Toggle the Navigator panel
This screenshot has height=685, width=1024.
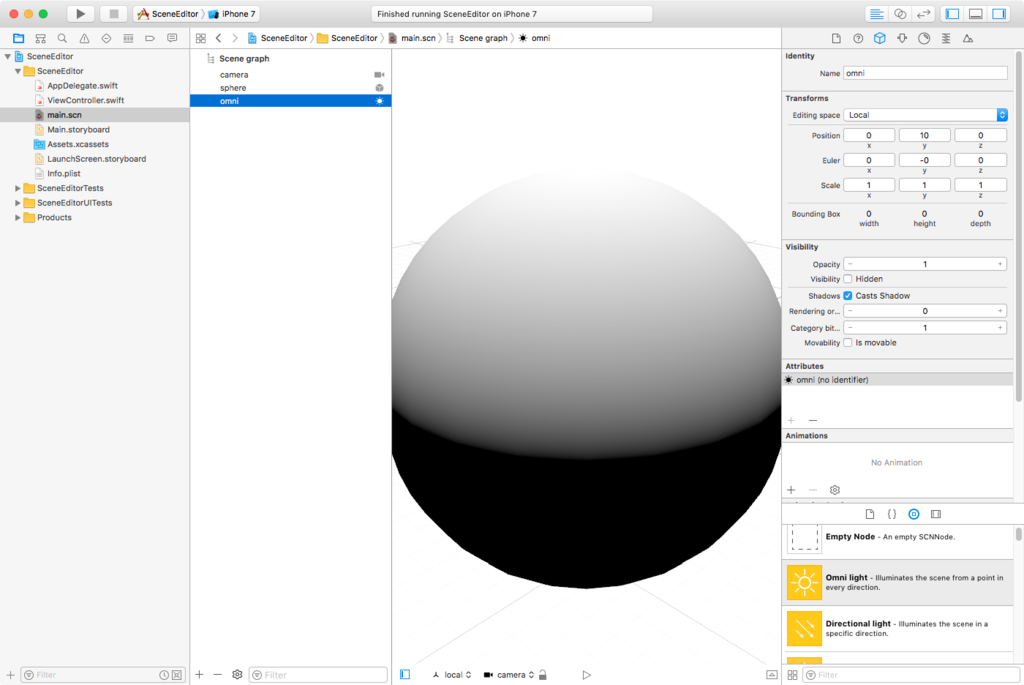(x=952, y=14)
